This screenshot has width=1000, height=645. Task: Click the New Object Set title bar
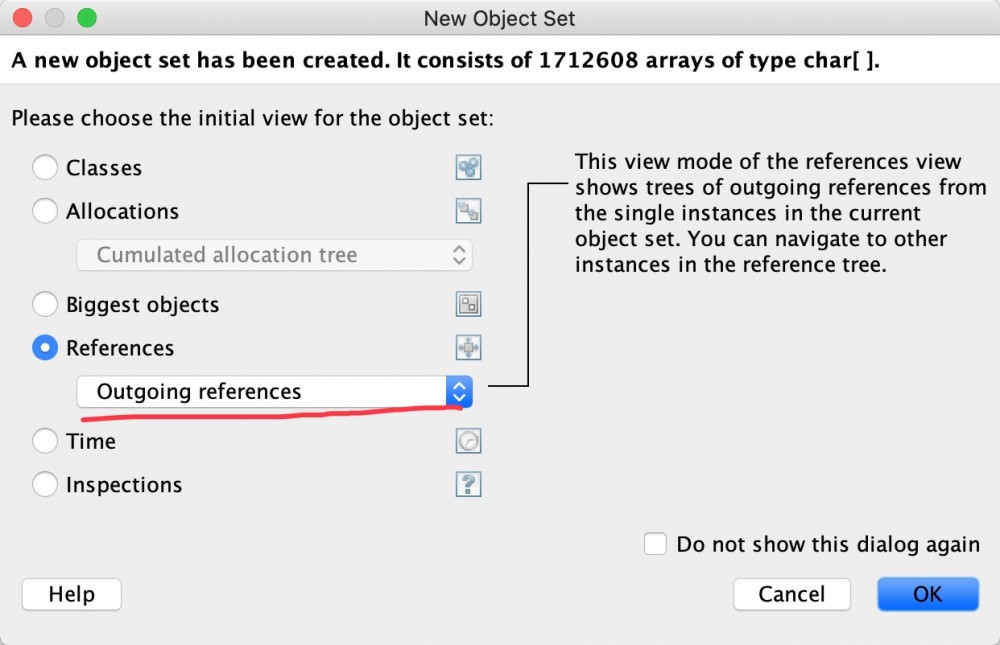[x=500, y=18]
